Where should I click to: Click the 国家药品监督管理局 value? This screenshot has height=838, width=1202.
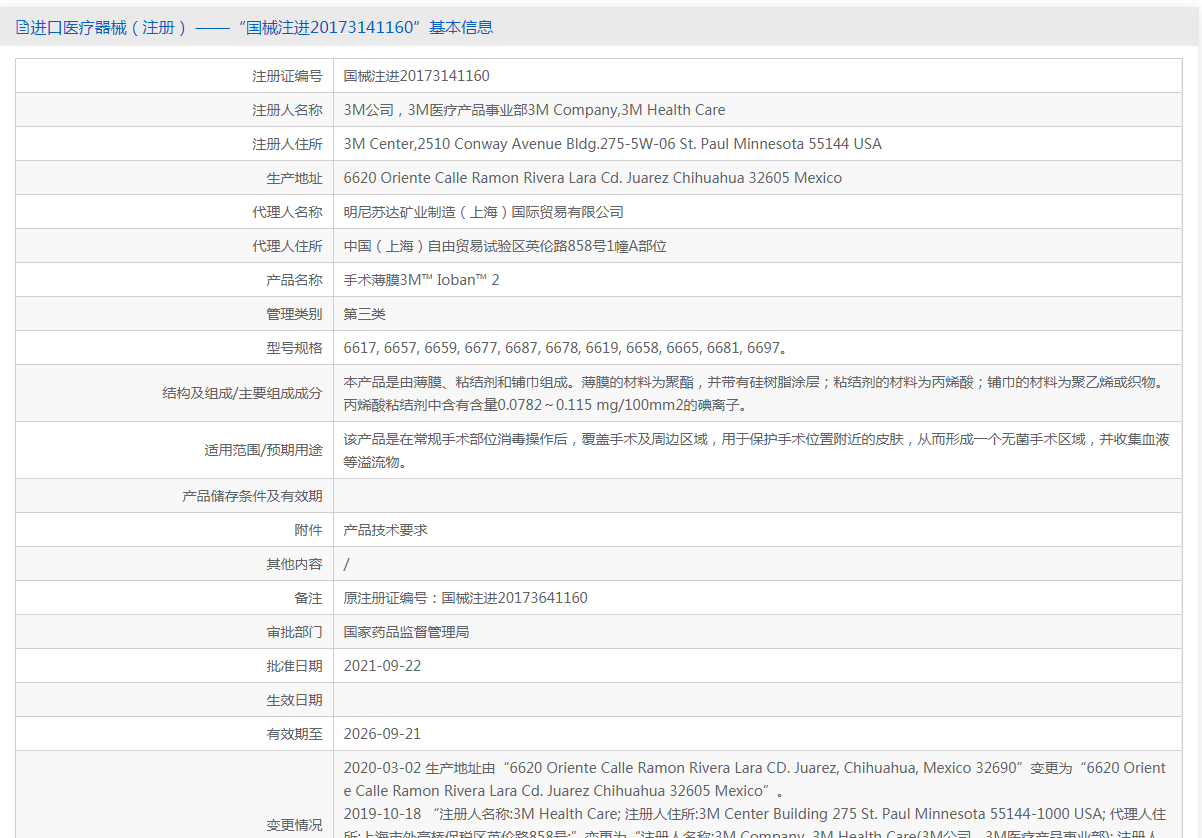tap(407, 632)
